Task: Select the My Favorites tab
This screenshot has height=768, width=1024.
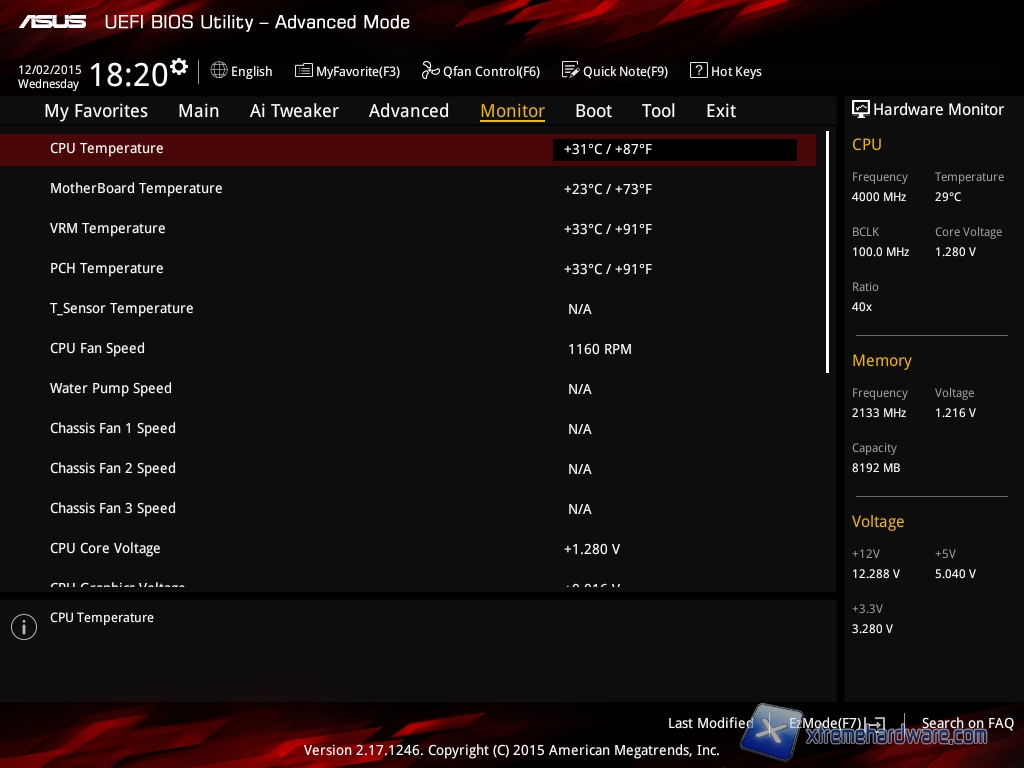Action: point(96,111)
